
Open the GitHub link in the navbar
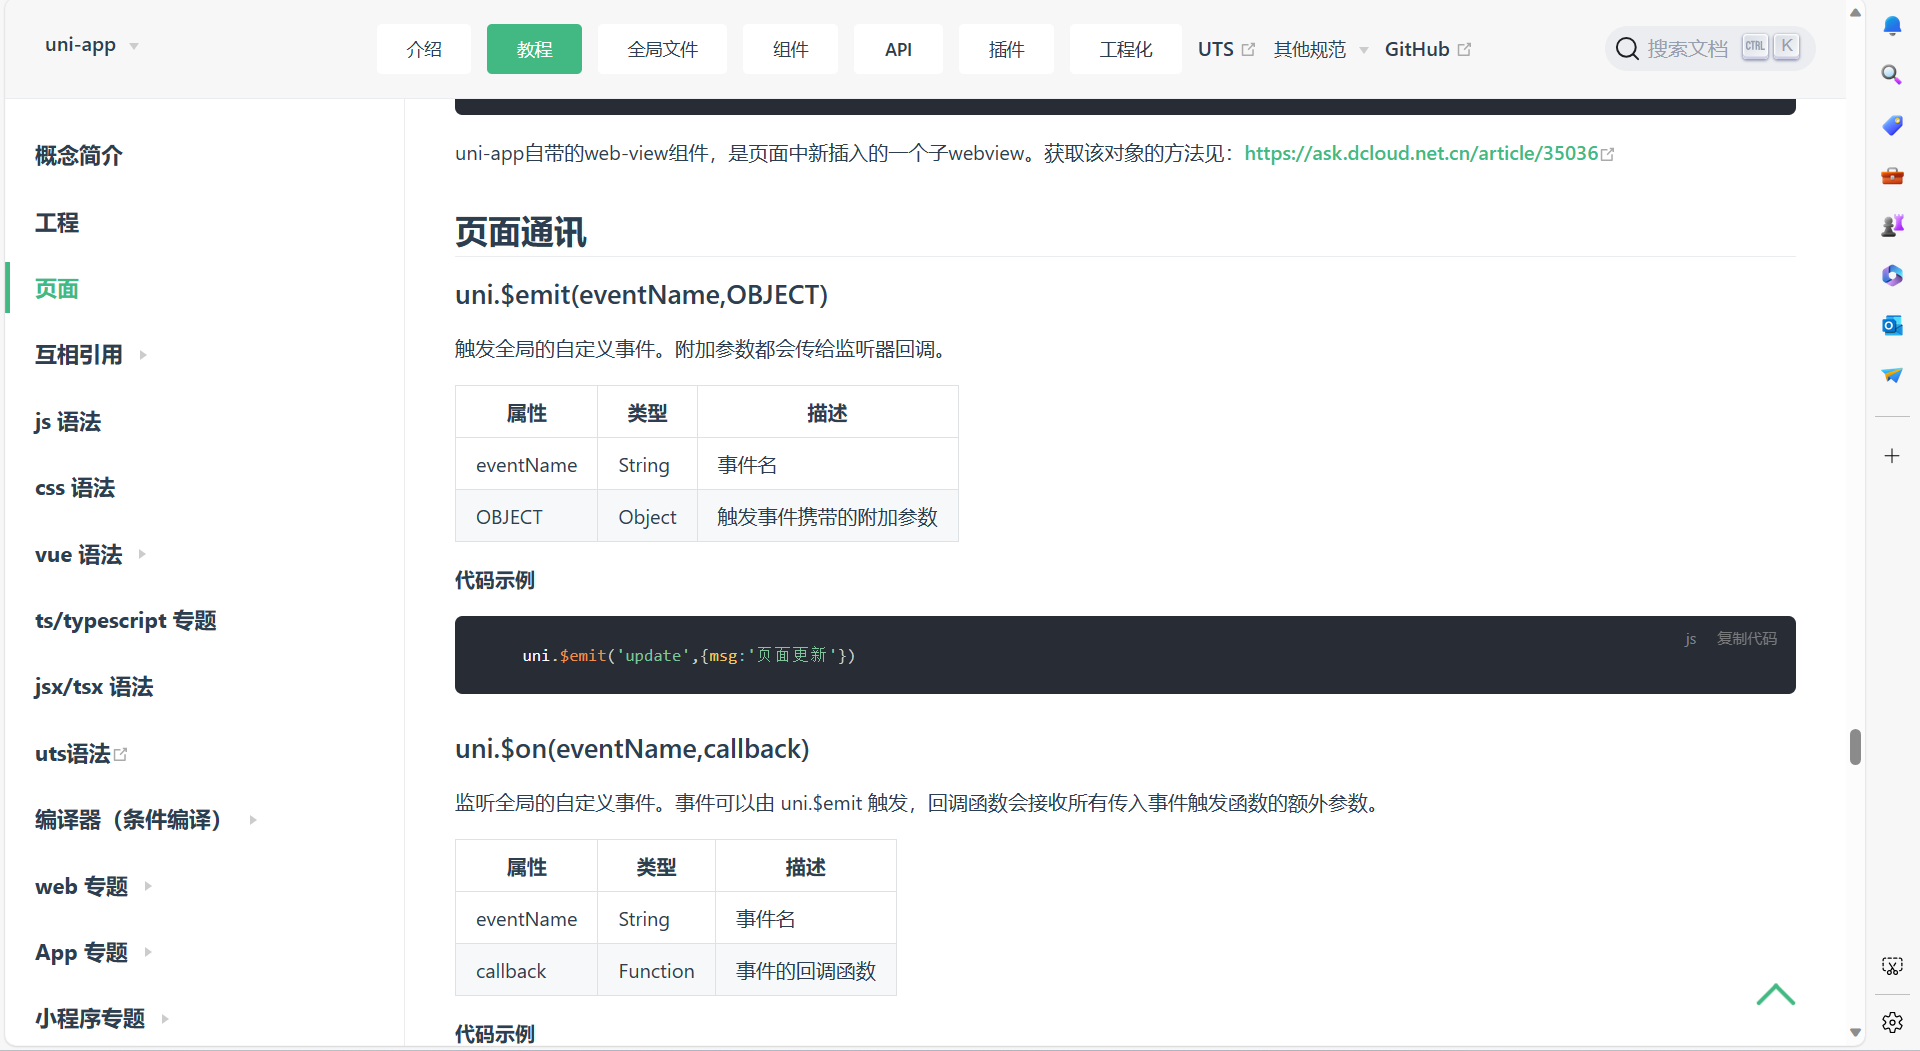click(x=1427, y=49)
